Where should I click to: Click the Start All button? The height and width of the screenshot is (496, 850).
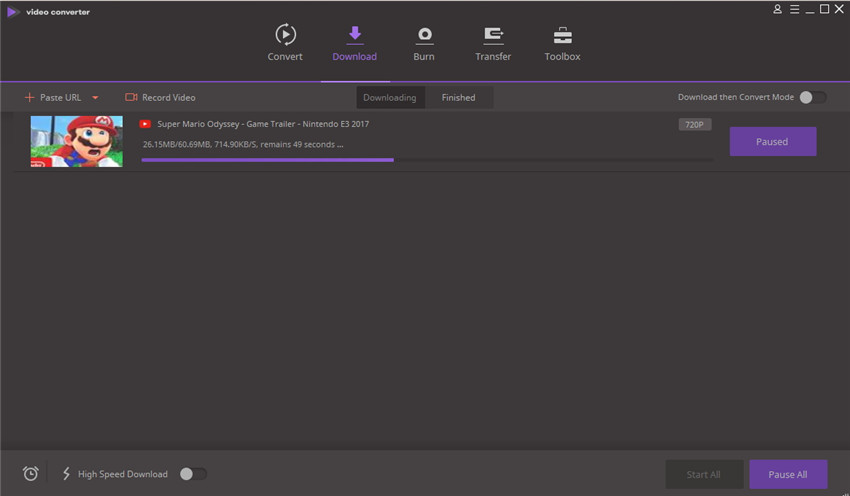coord(704,474)
